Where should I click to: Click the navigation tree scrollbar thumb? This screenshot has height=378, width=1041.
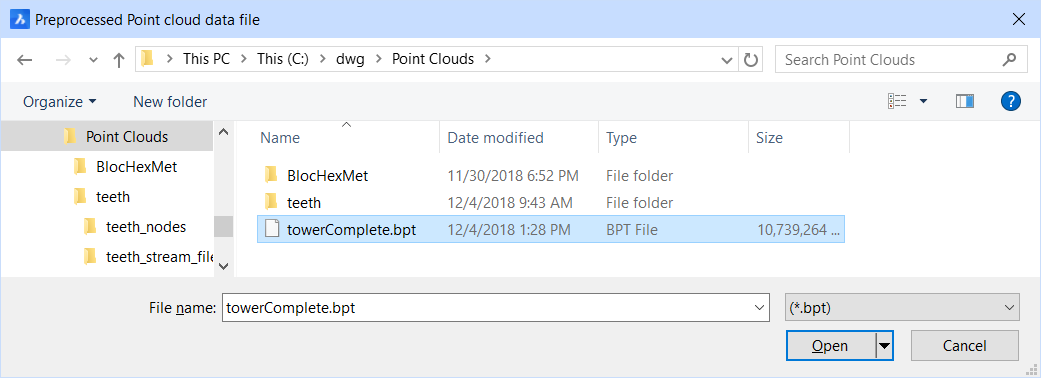coord(223,227)
